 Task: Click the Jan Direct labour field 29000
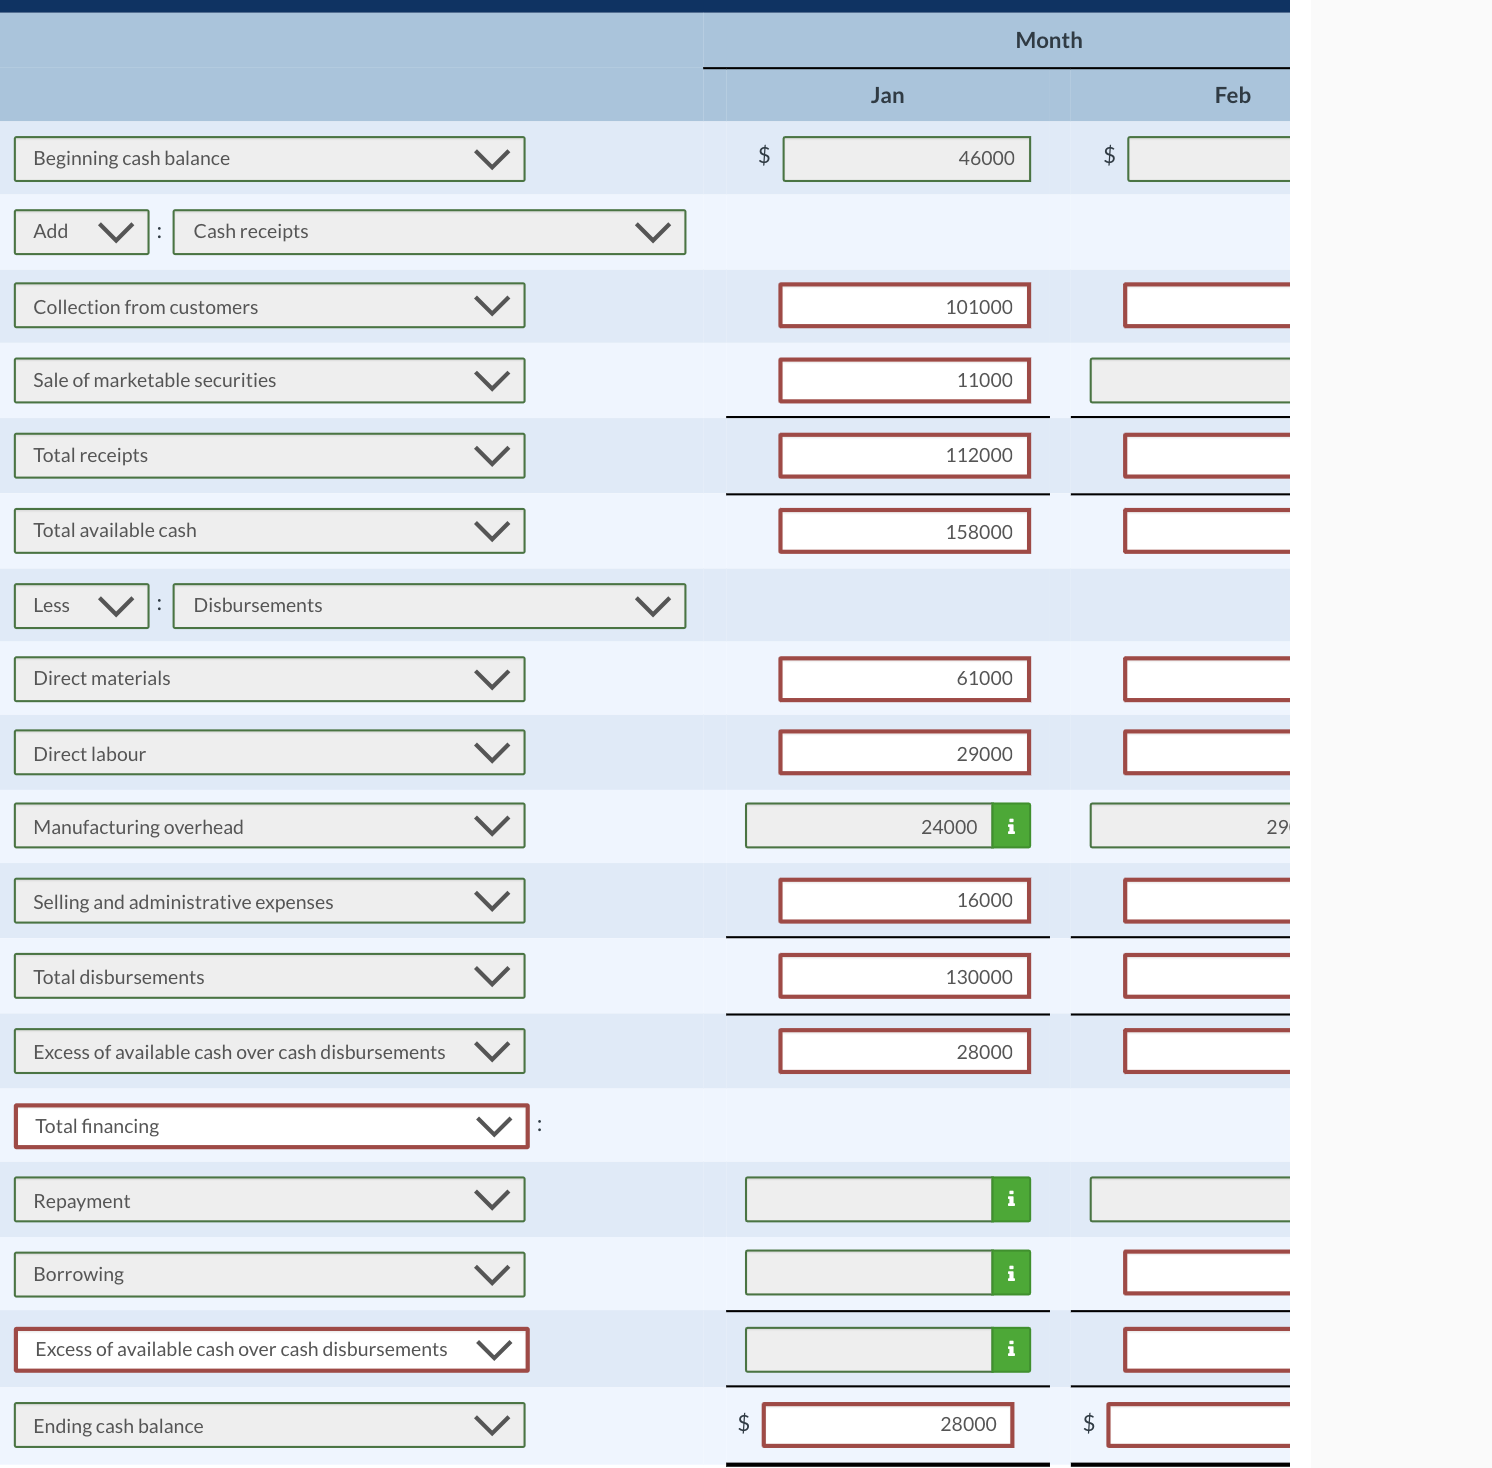point(905,753)
